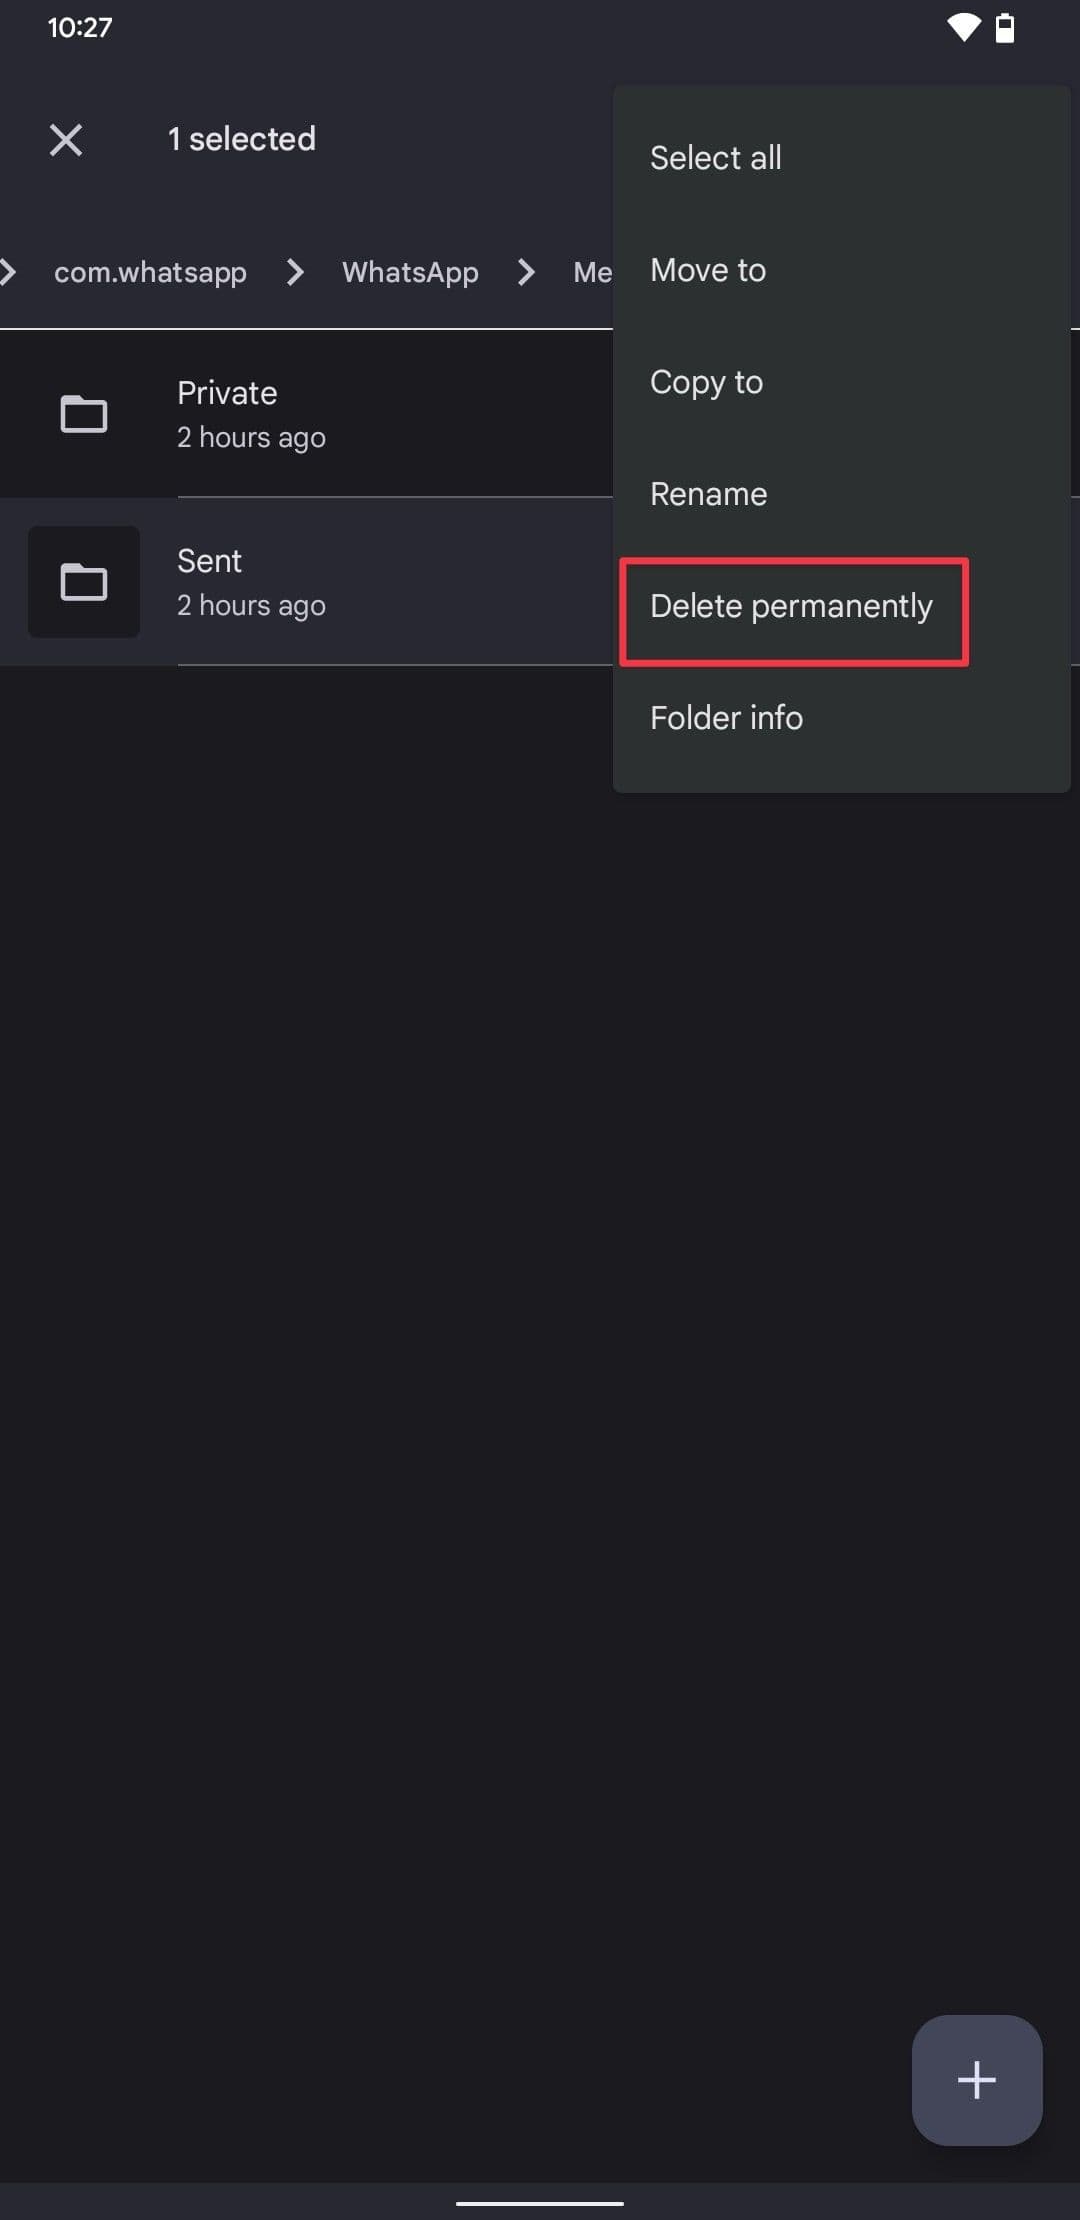The height and width of the screenshot is (2220, 1080).
Task: Tap the X to clear selection
Action: pos(66,140)
